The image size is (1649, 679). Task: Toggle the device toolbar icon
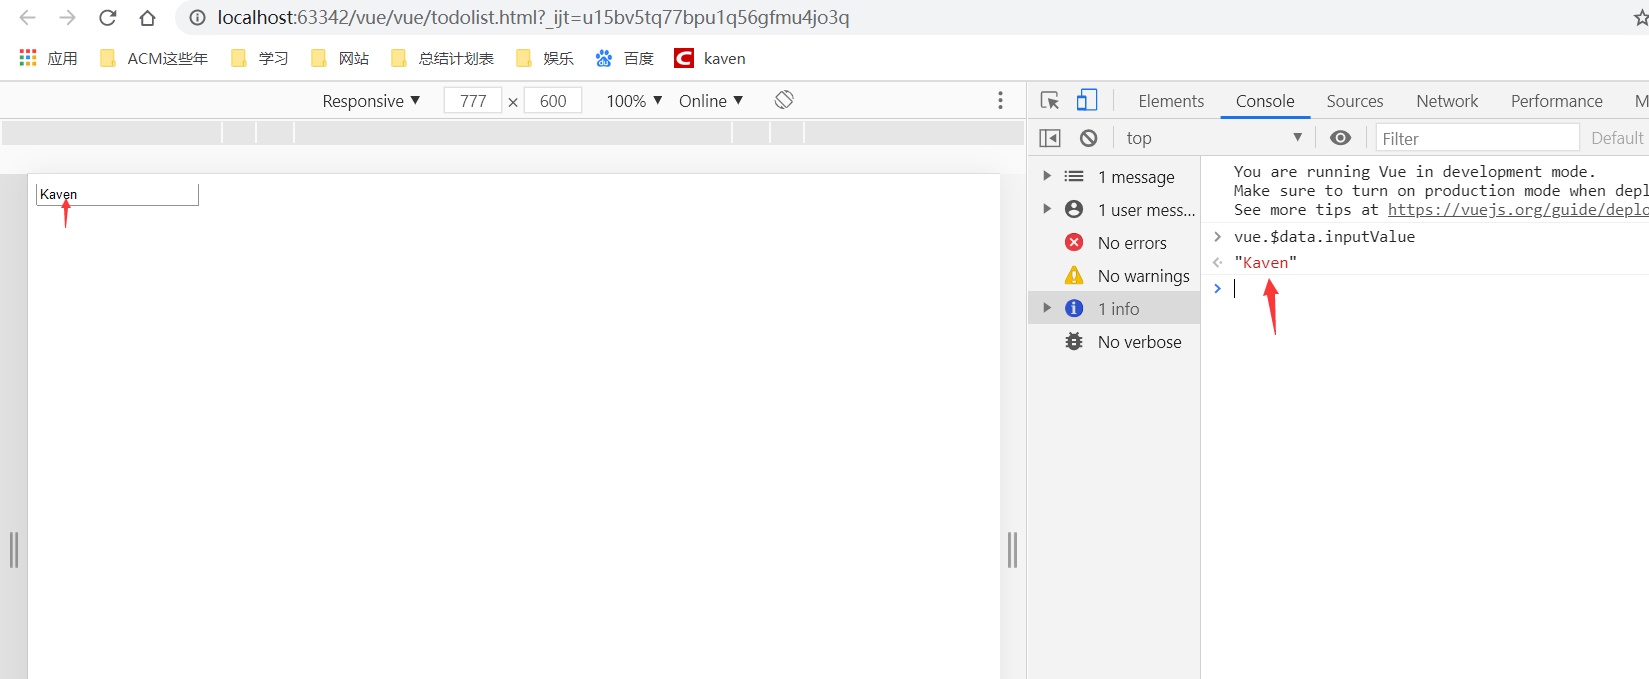click(x=1087, y=100)
